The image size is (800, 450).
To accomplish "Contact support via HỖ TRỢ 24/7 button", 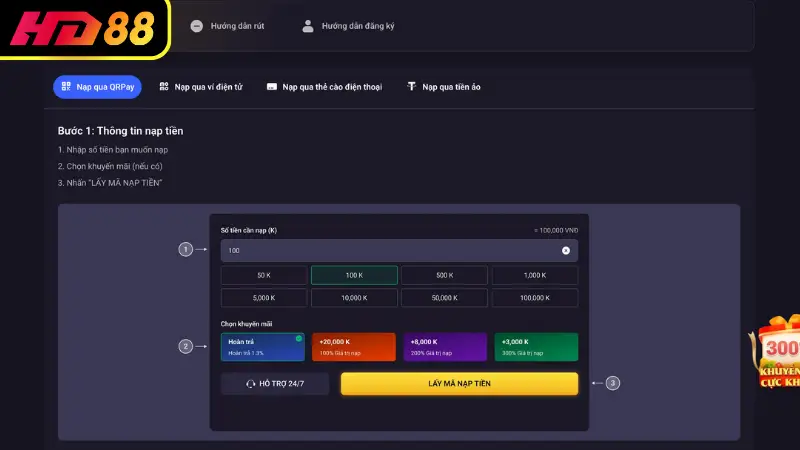I will [275, 384].
